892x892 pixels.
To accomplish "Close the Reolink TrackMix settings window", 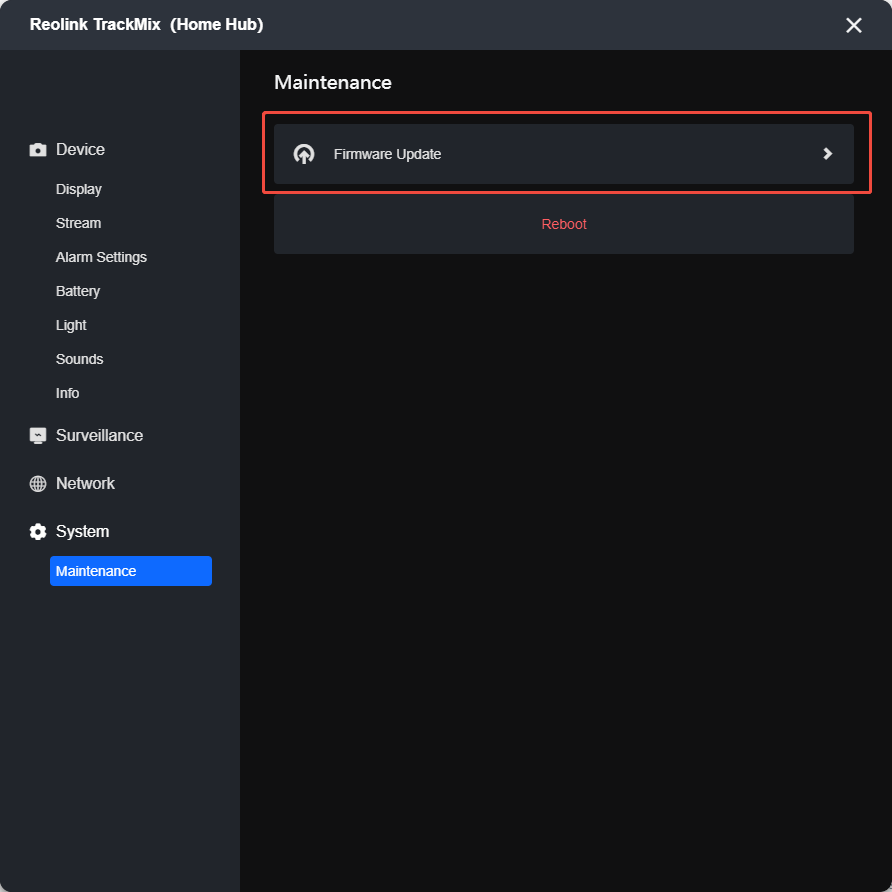I will point(853,25).
